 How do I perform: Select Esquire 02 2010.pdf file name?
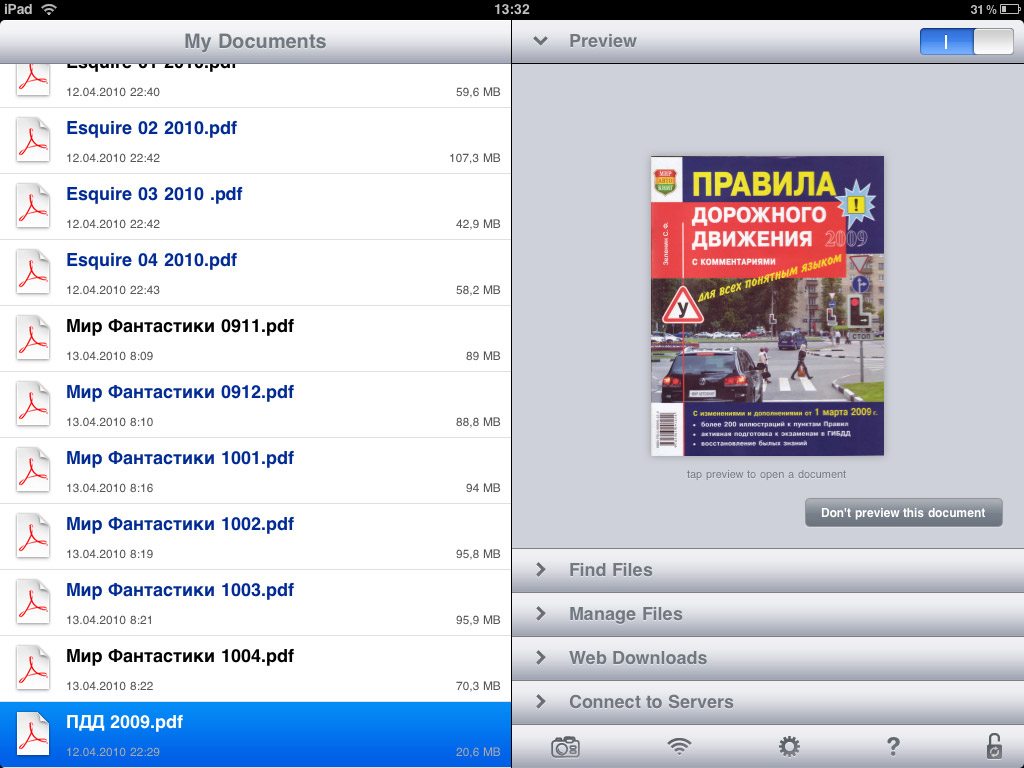(x=152, y=128)
